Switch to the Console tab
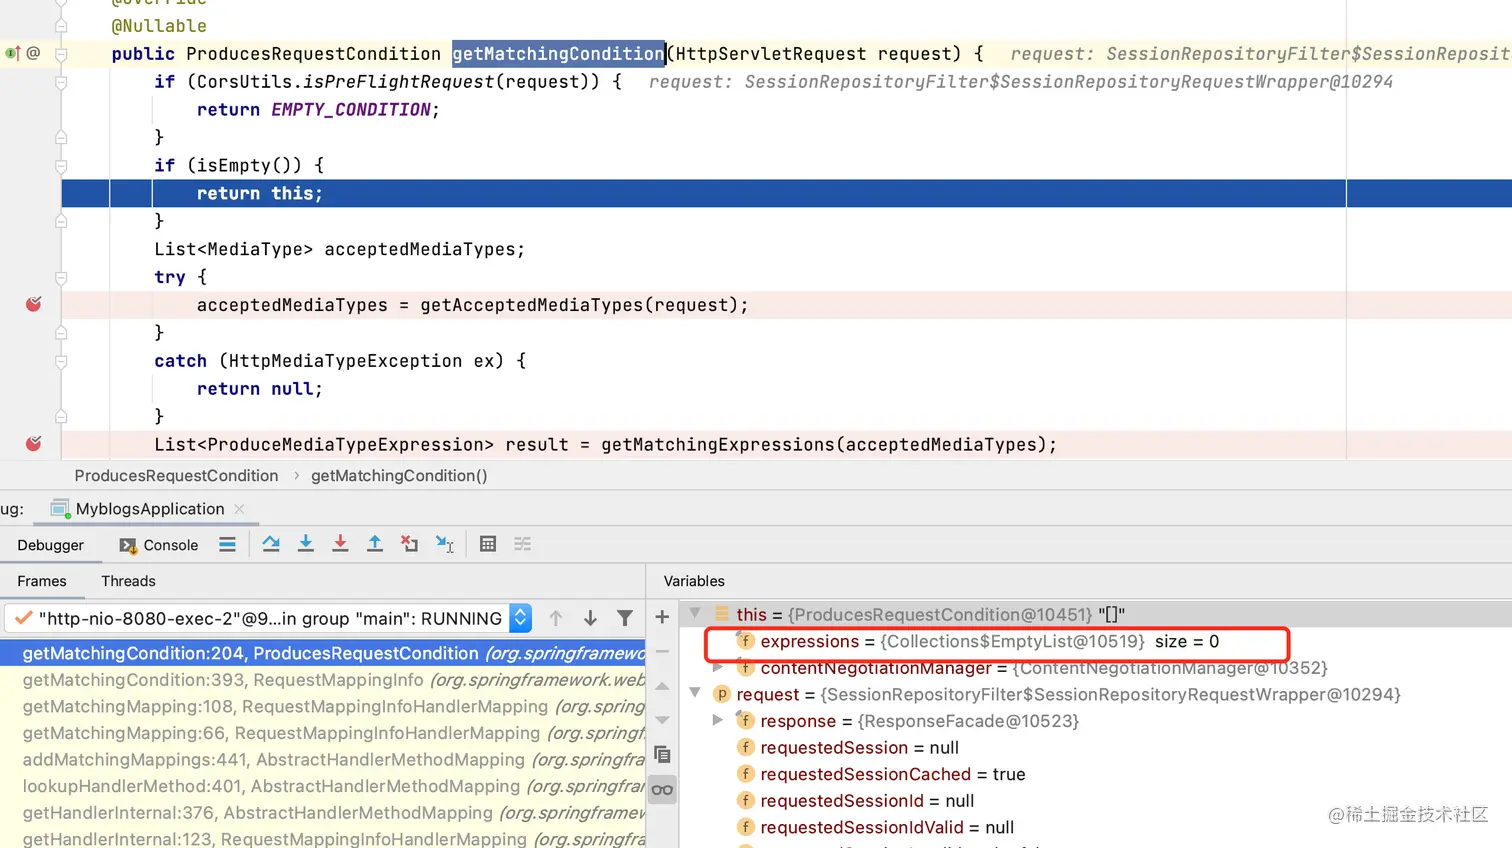The width and height of the screenshot is (1512, 848). click(x=159, y=545)
